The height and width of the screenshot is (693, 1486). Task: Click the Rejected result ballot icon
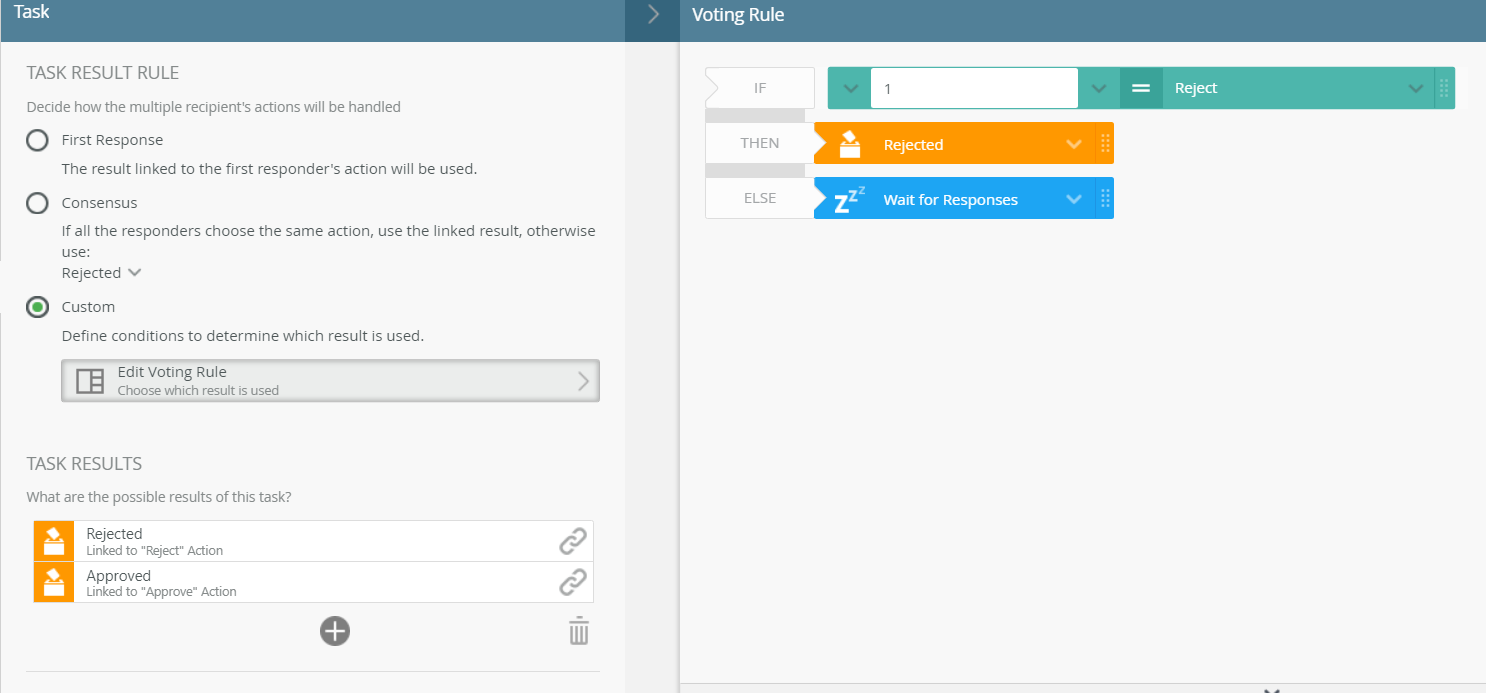coord(54,541)
